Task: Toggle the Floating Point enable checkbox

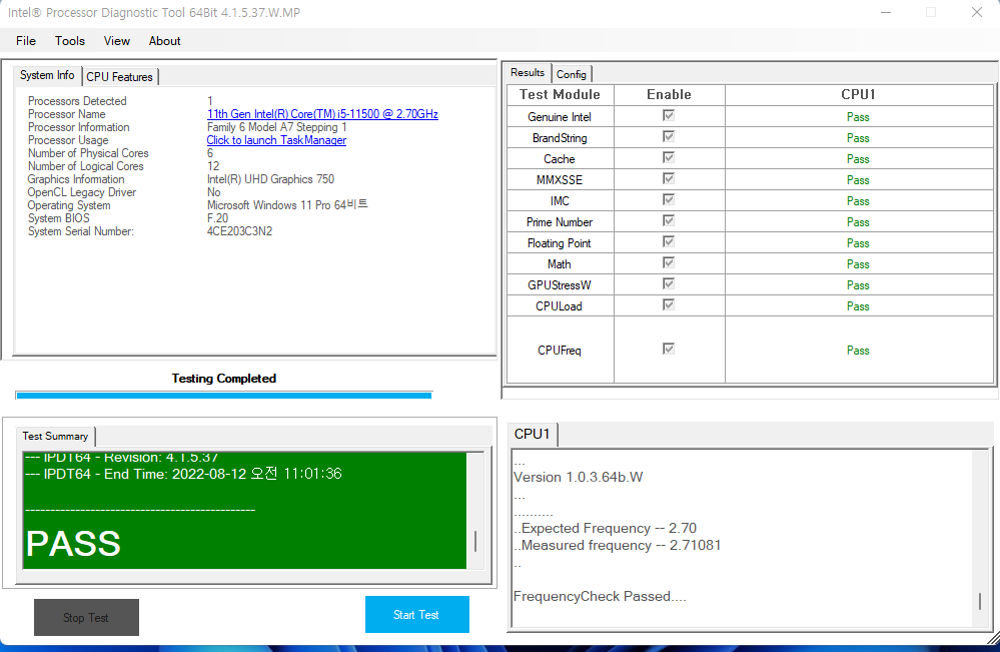Action: click(668, 242)
